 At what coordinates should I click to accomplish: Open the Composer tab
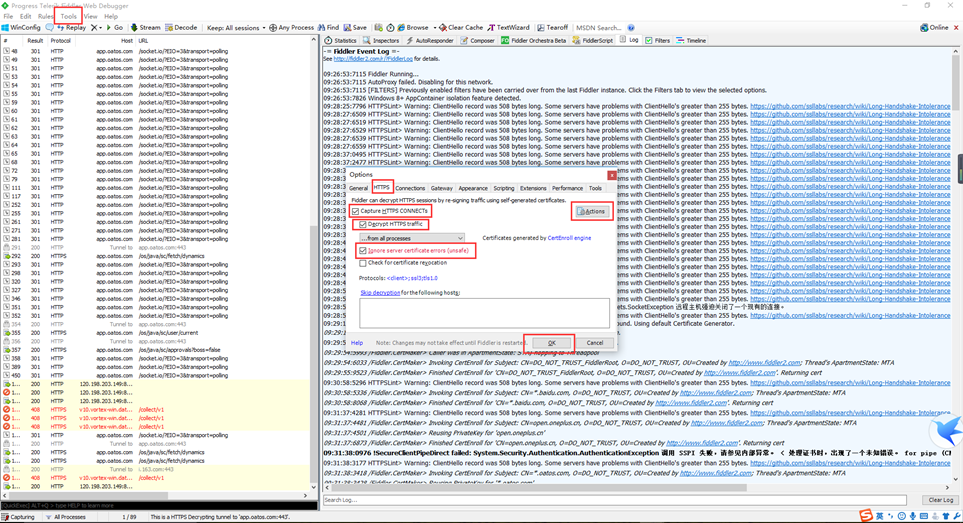pos(477,41)
